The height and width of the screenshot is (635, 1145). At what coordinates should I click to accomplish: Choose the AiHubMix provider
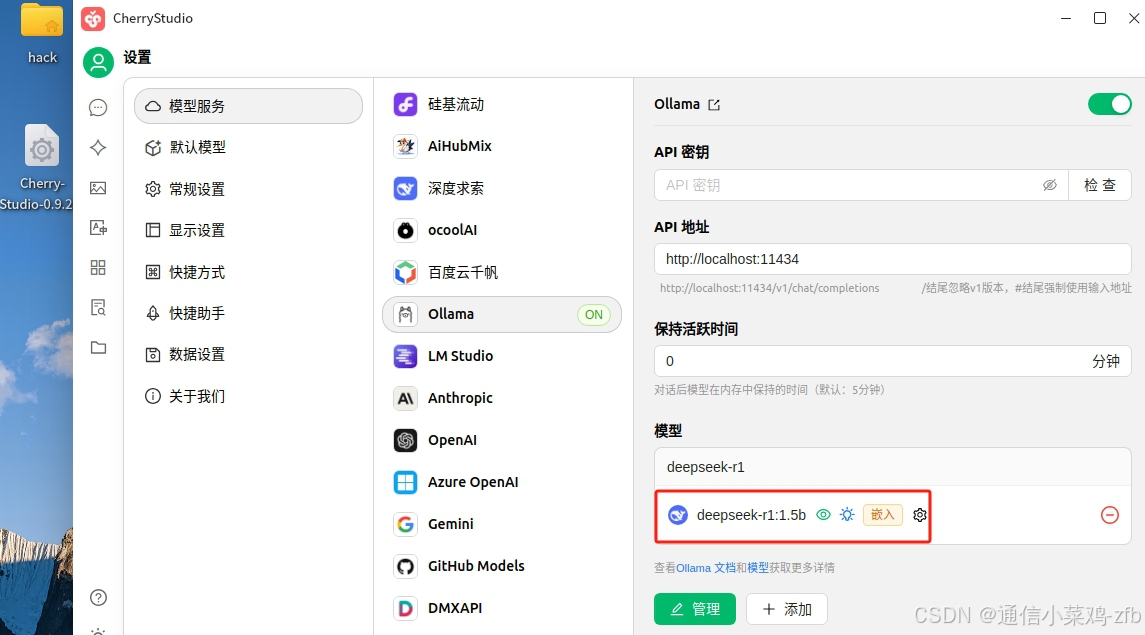click(502, 146)
